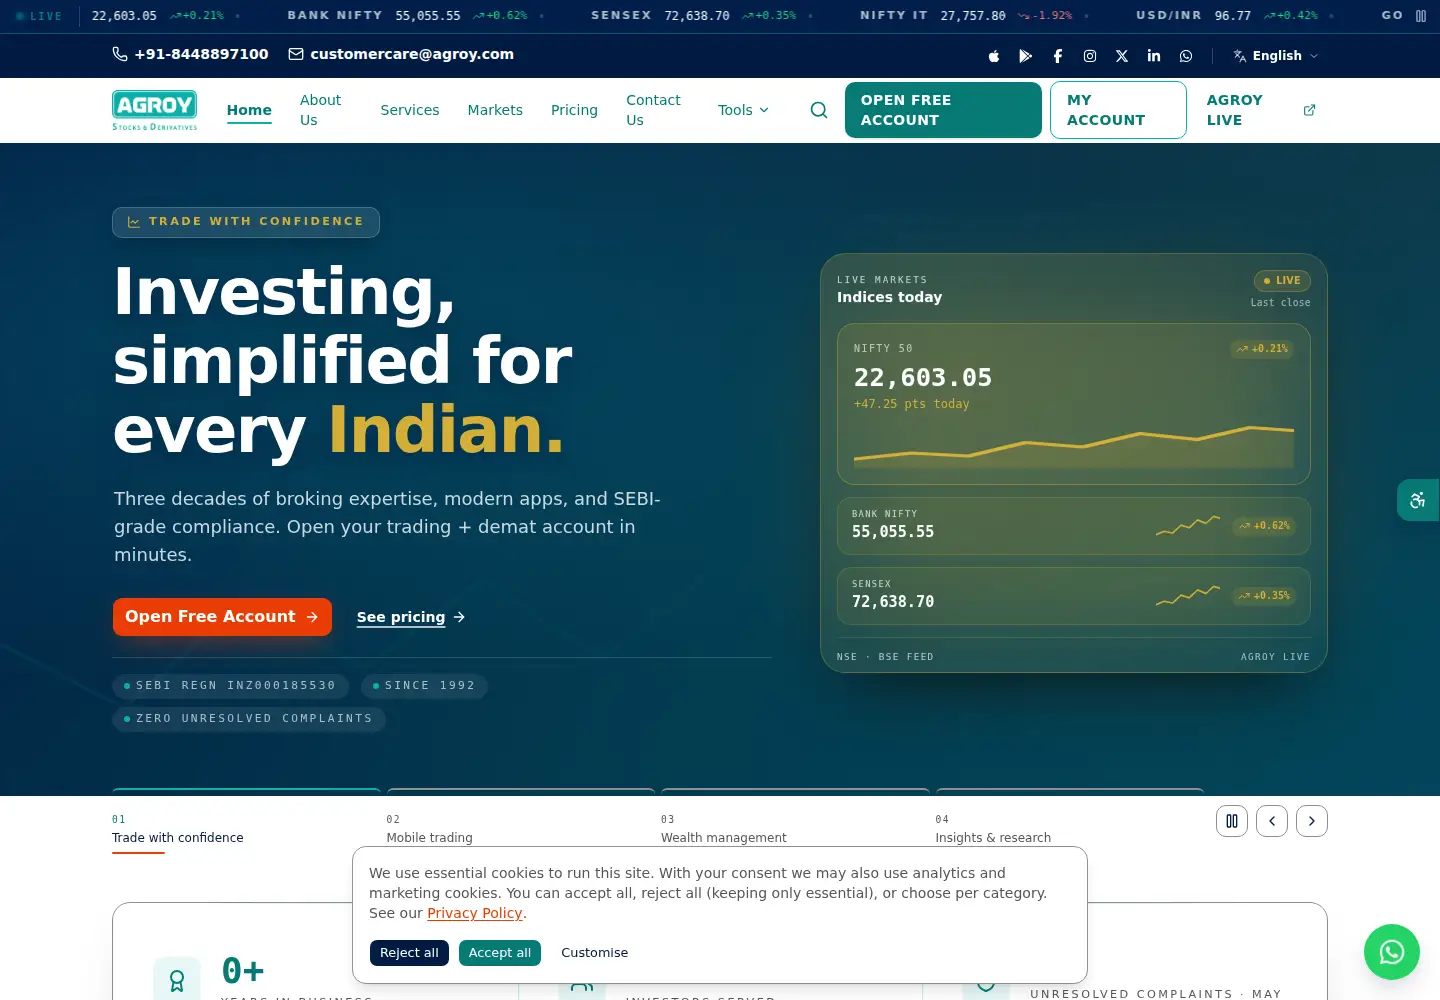The image size is (1440, 1000).
Task: Go to previous carousel slide
Action: (x=1272, y=821)
